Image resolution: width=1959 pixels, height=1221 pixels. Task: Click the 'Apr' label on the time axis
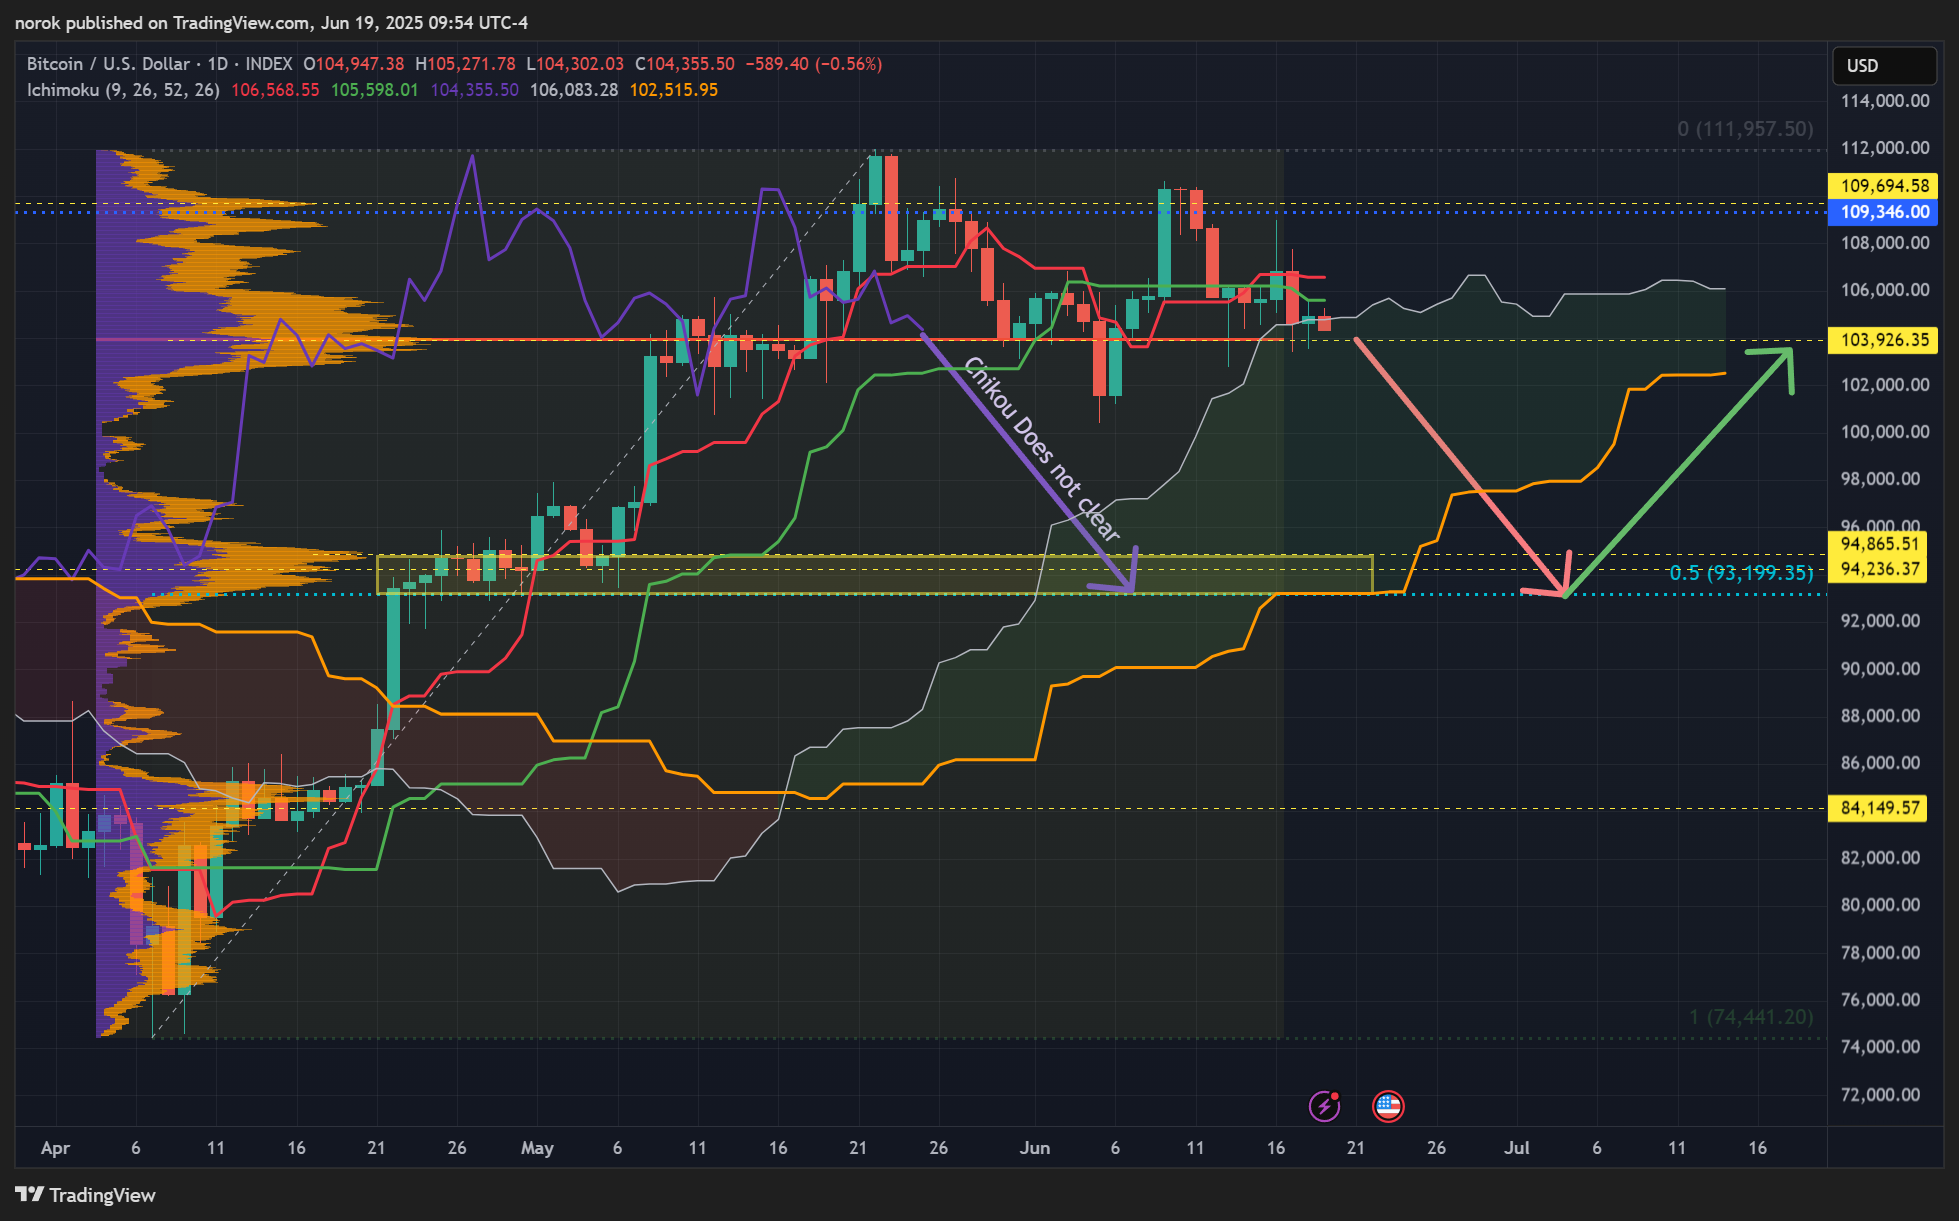tap(55, 1148)
